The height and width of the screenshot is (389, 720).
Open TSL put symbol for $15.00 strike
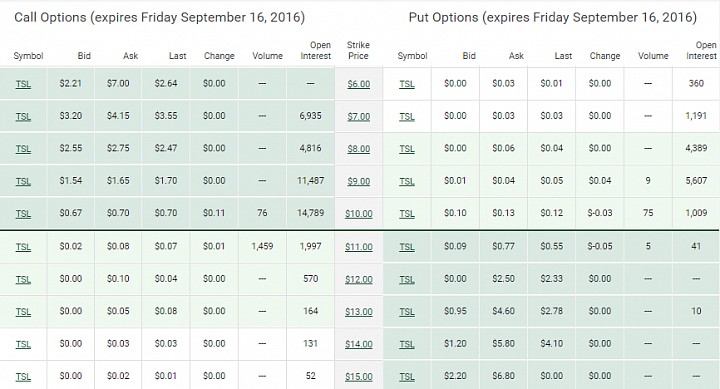tap(407, 377)
